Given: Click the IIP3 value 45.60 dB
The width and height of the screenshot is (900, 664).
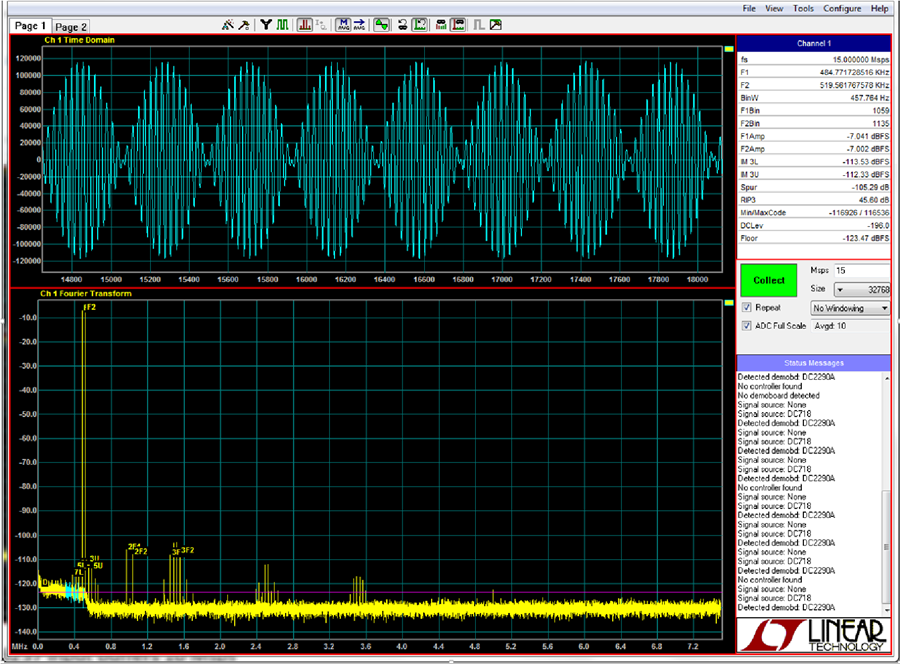Looking at the screenshot, I should (874, 200).
